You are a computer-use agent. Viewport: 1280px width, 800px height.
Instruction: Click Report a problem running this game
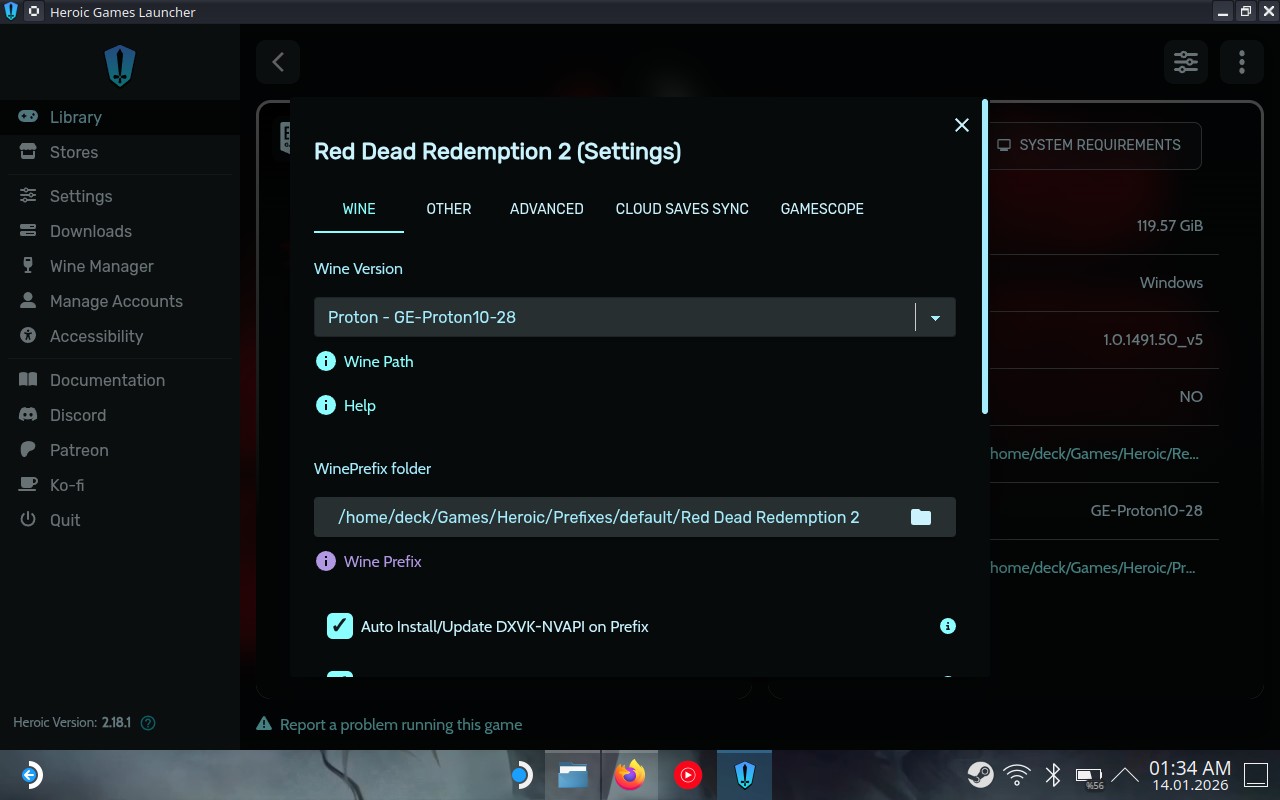(x=390, y=724)
